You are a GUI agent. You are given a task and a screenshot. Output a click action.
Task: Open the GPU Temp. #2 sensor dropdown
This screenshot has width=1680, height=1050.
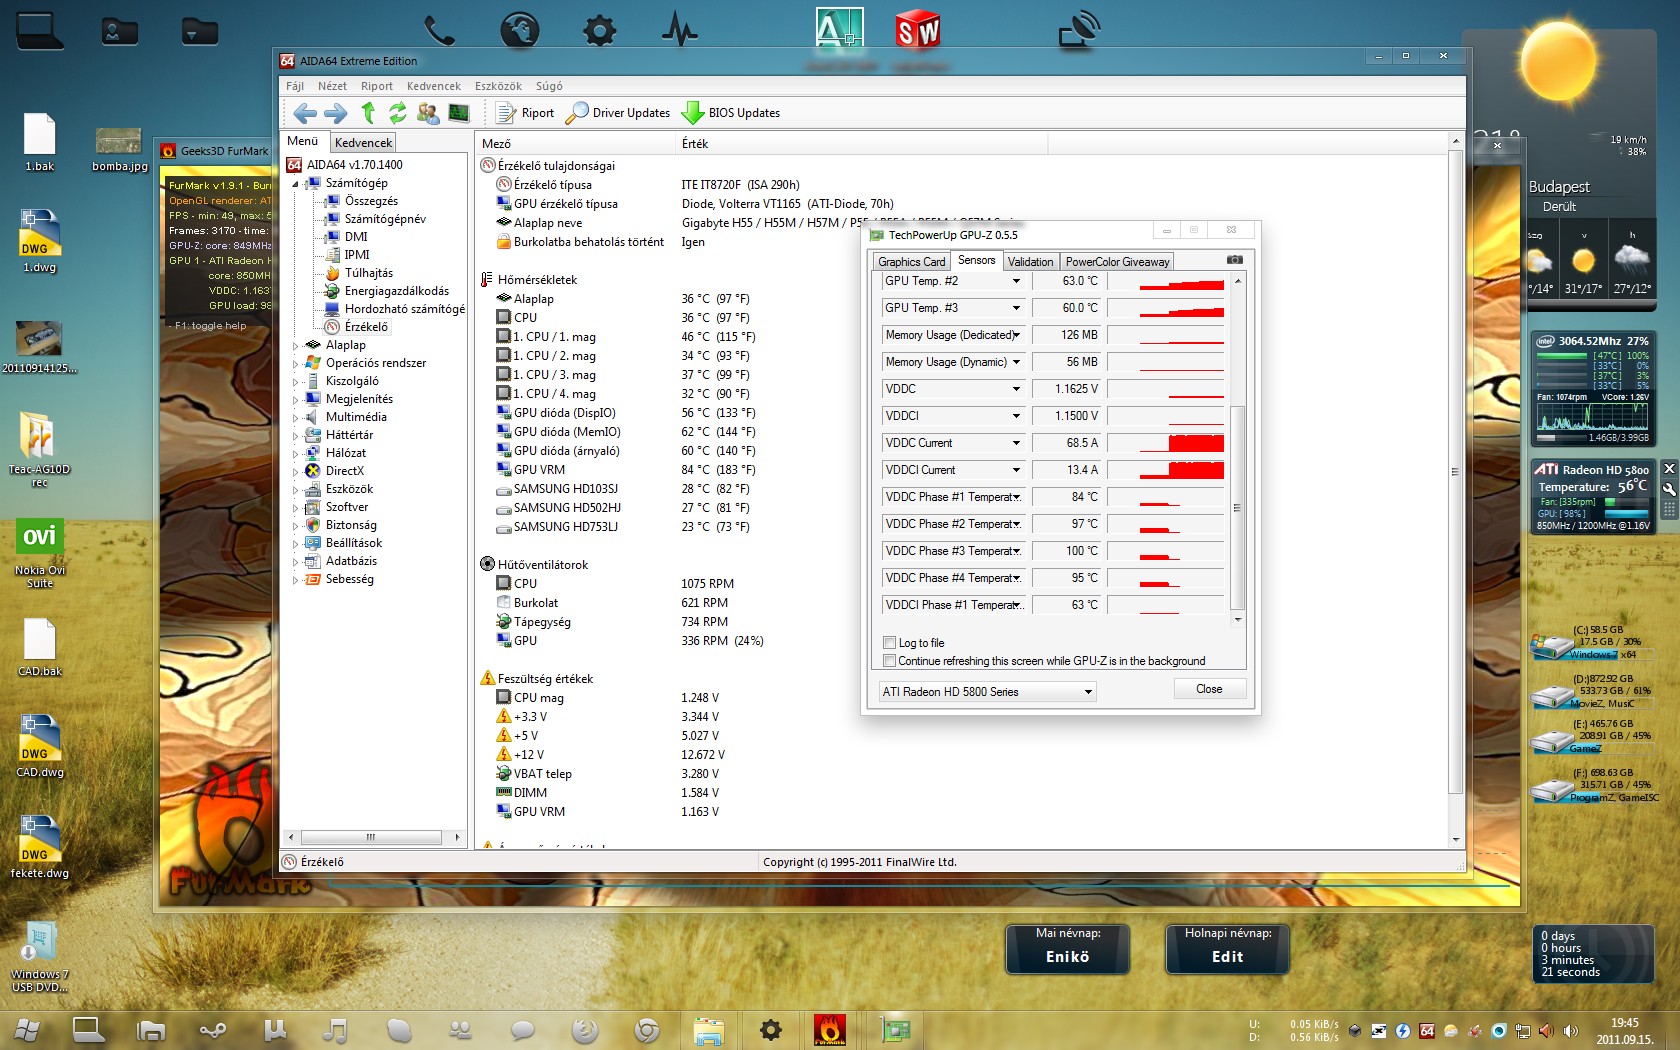click(1016, 281)
